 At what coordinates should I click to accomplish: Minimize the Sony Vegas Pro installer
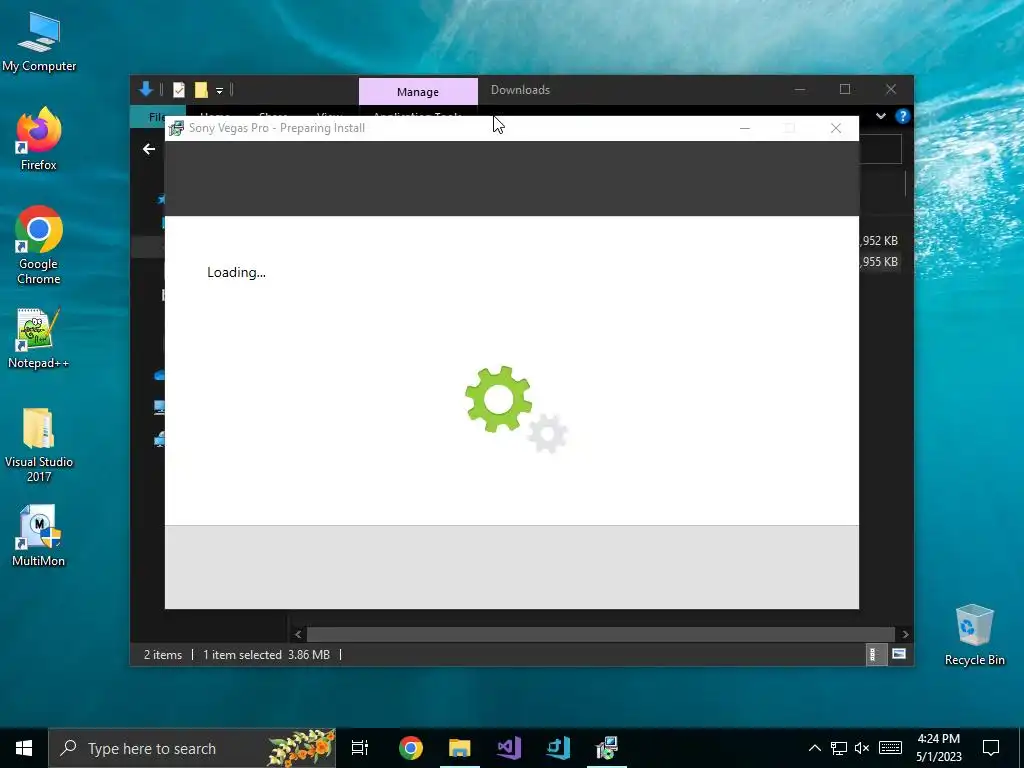744,128
